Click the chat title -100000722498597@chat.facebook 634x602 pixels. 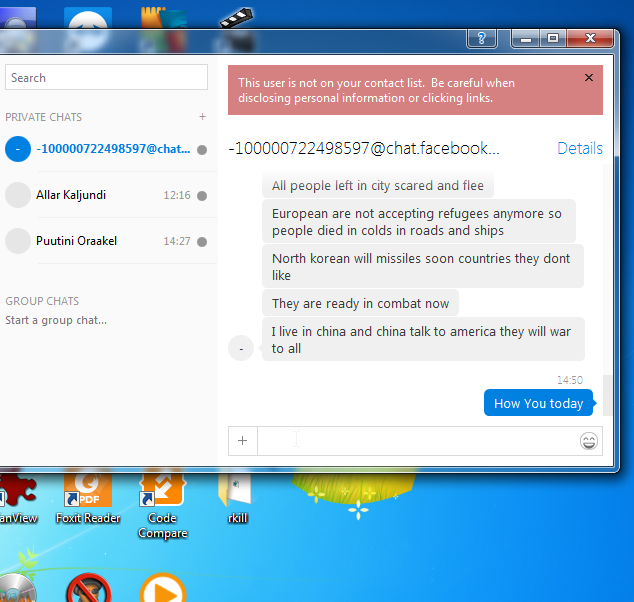pyautogui.click(x=364, y=148)
